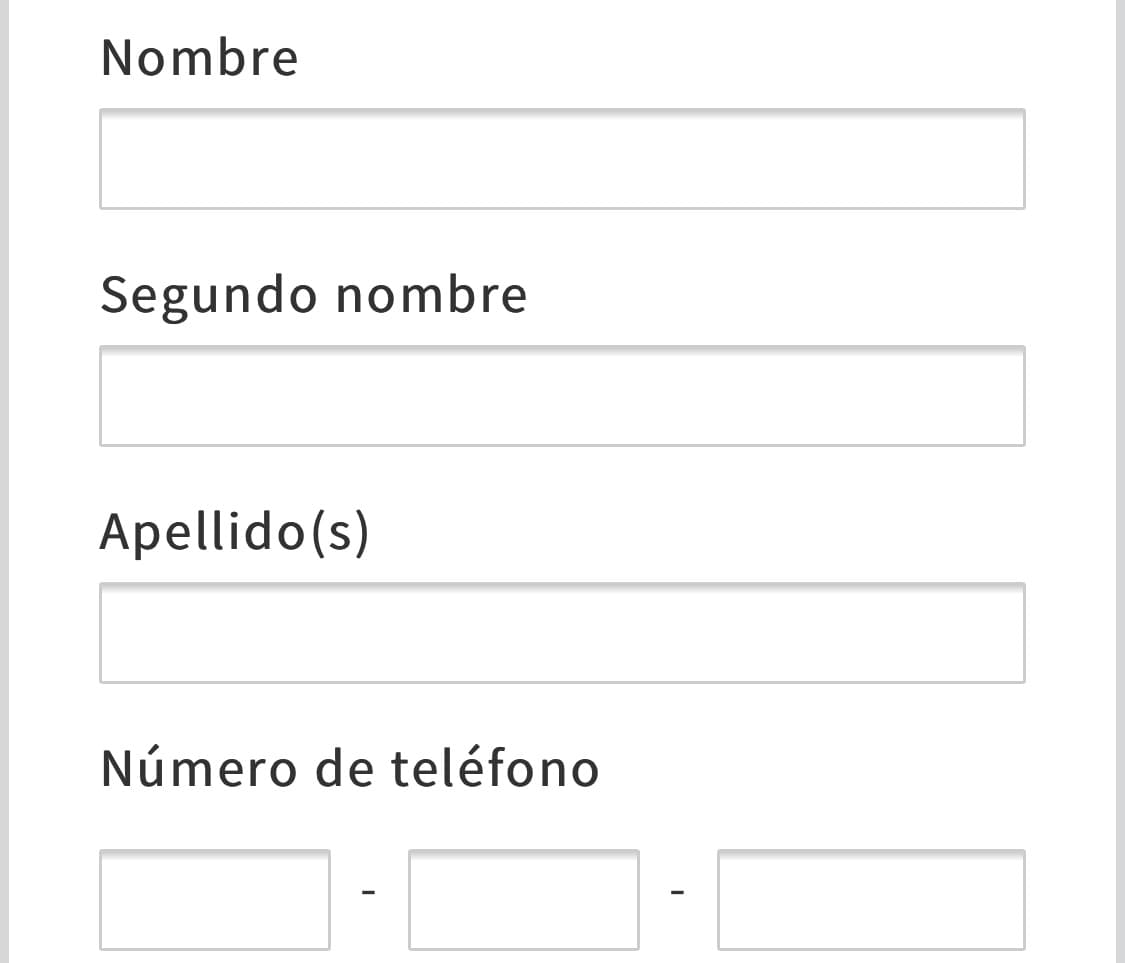Select the Apellido(s) label
The image size is (1125, 963).
(235, 531)
